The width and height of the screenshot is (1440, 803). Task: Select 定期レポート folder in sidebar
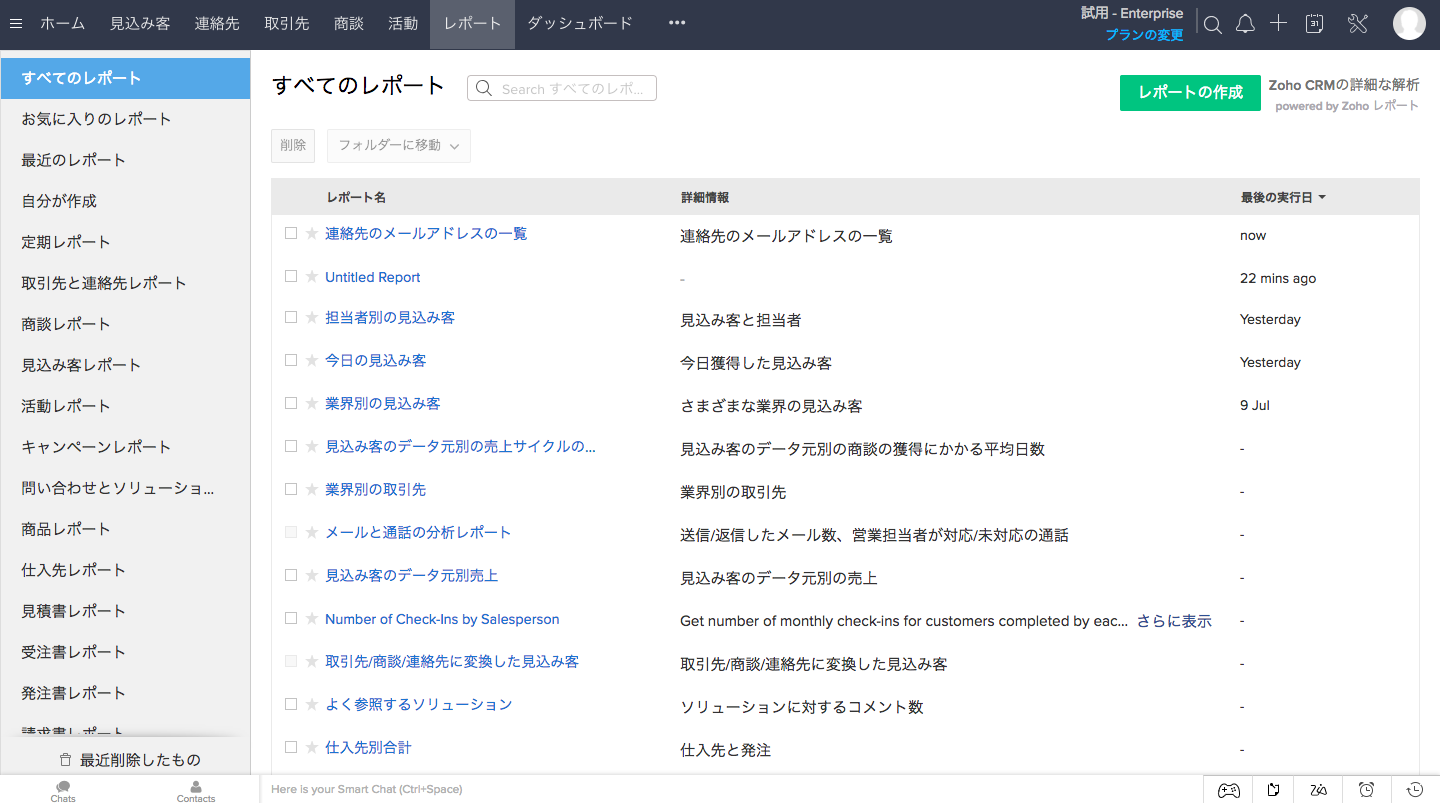(x=125, y=242)
